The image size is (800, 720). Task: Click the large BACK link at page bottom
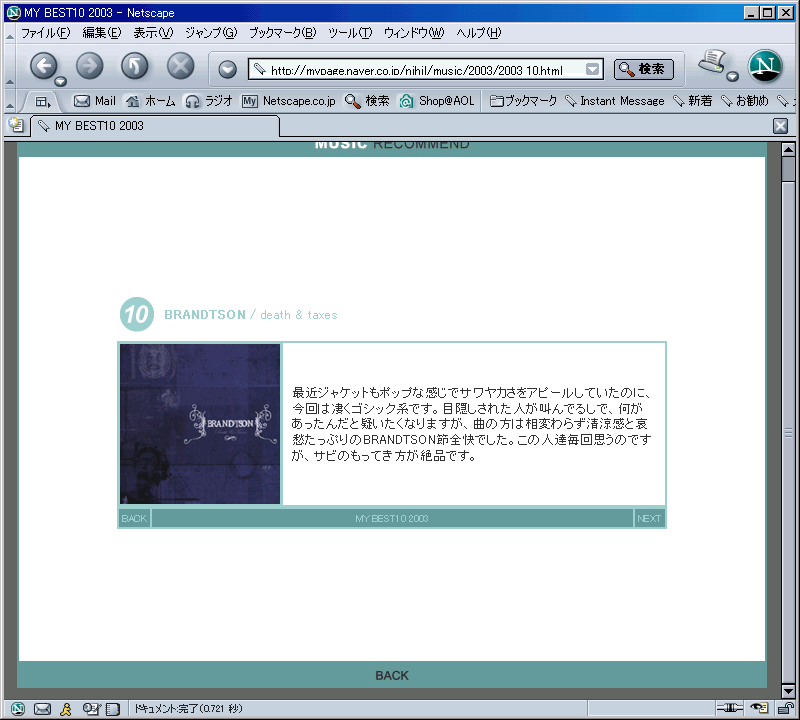[x=392, y=676]
